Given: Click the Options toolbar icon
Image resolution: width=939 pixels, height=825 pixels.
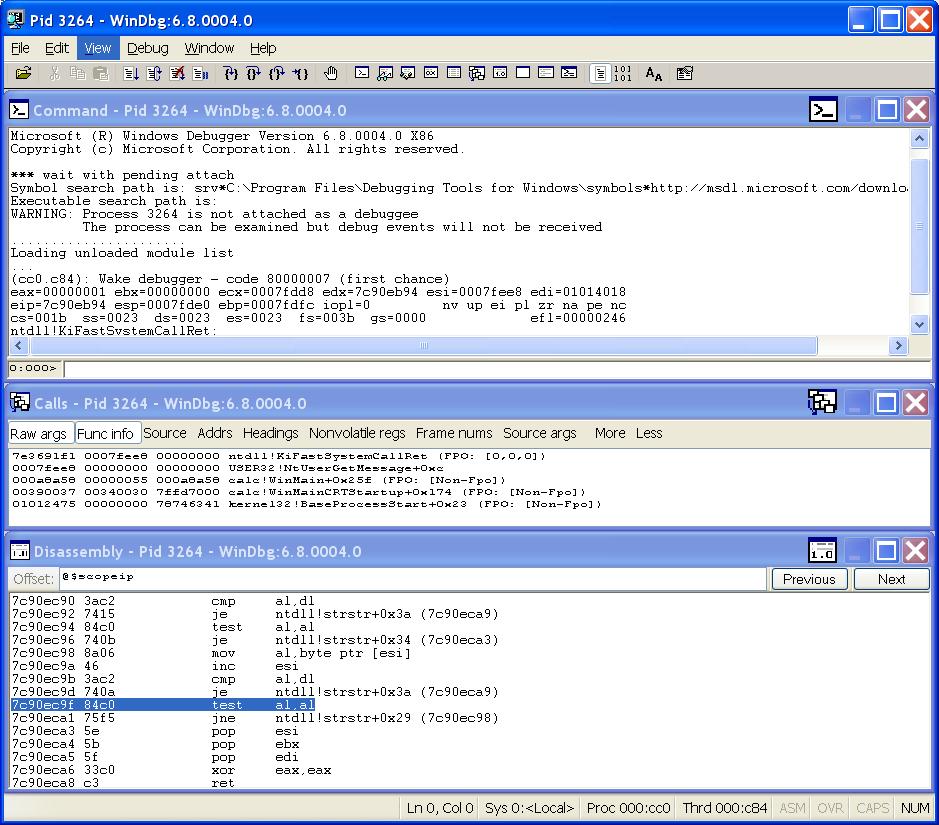Looking at the screenshot, I should [x=684, y=74].
